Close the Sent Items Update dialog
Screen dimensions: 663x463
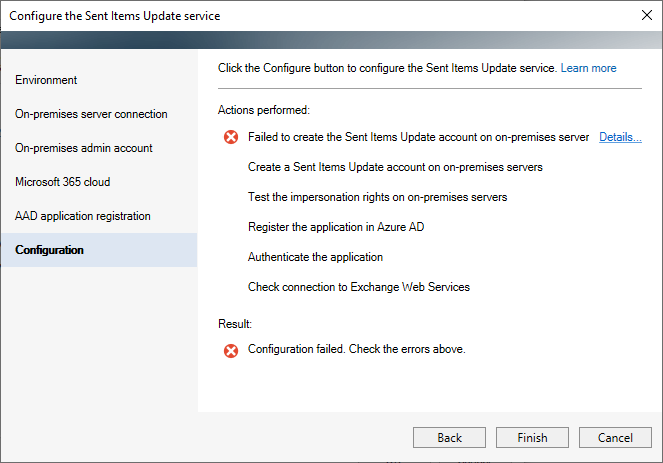tap(647, 16)
